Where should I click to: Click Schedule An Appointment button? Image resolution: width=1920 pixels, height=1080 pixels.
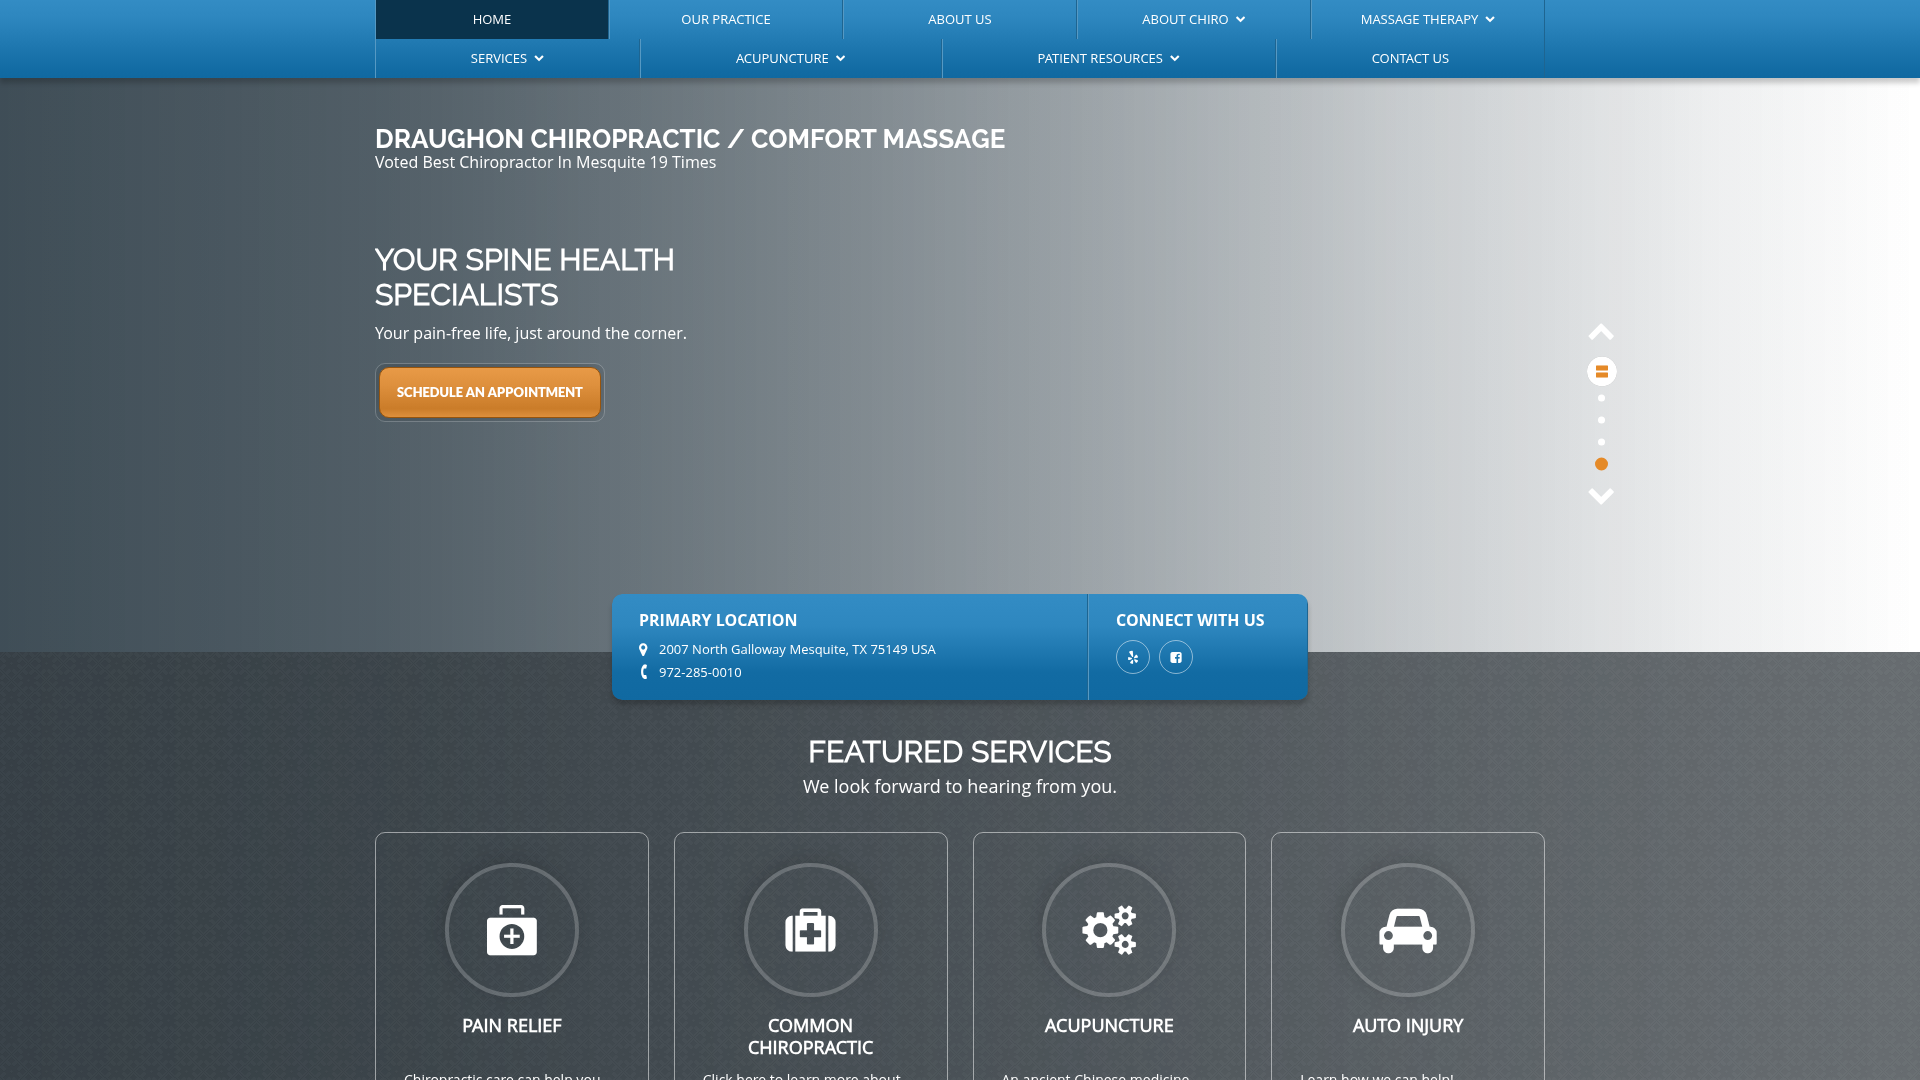pos(489,392)
